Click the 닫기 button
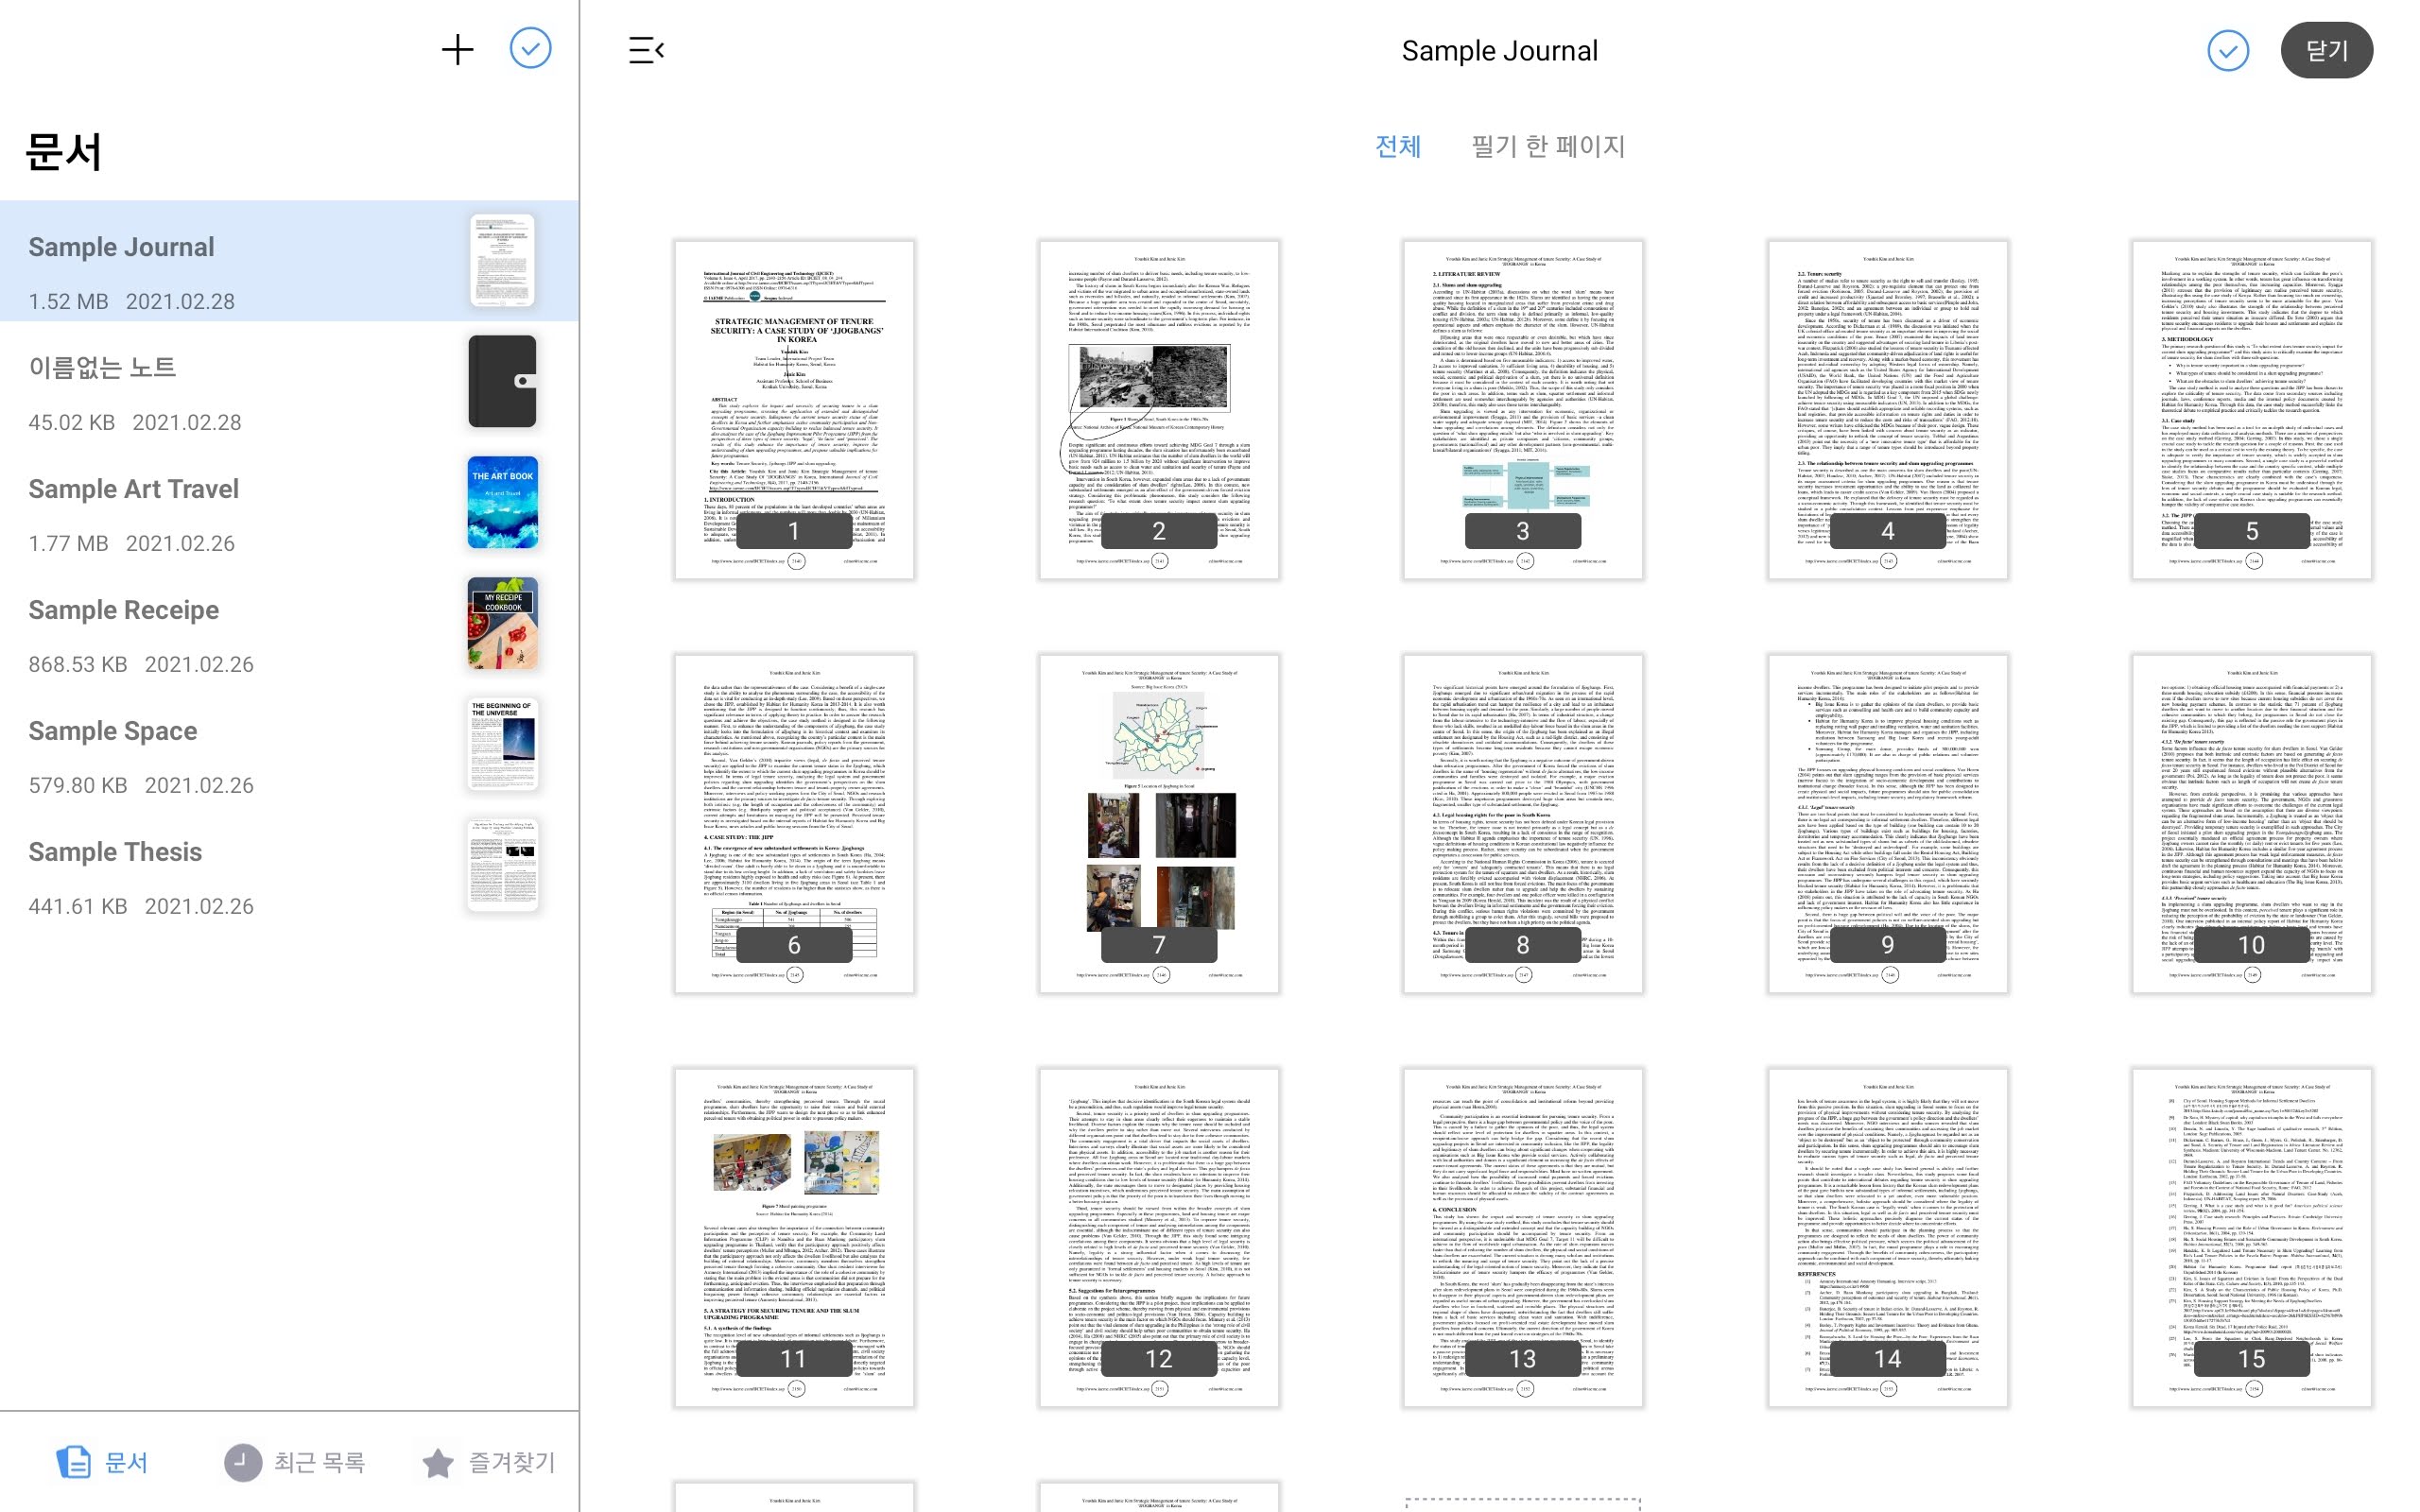The image size is (2420, 1512). [2325, 50]
